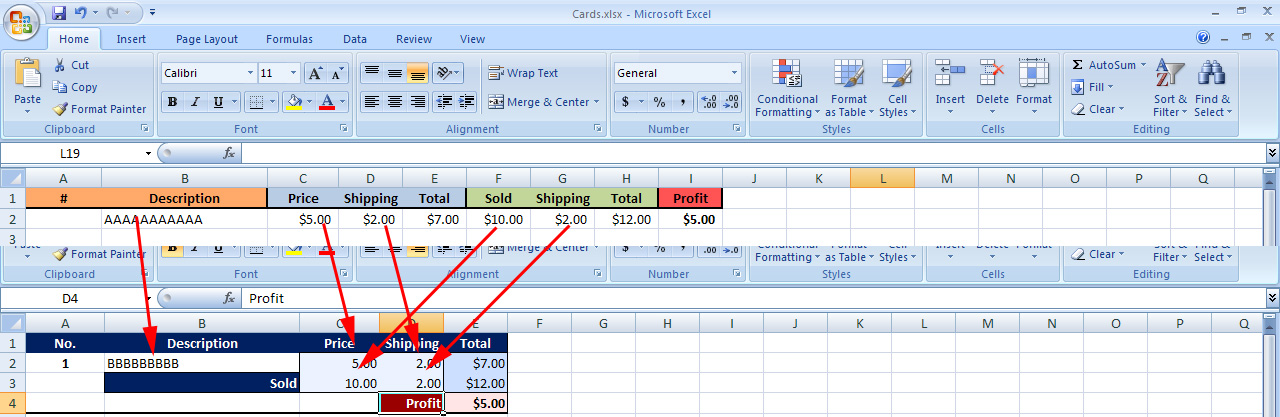Open Conditional Formatting in Styles group
Screen dimensions: 1280x417
(787, 75)
